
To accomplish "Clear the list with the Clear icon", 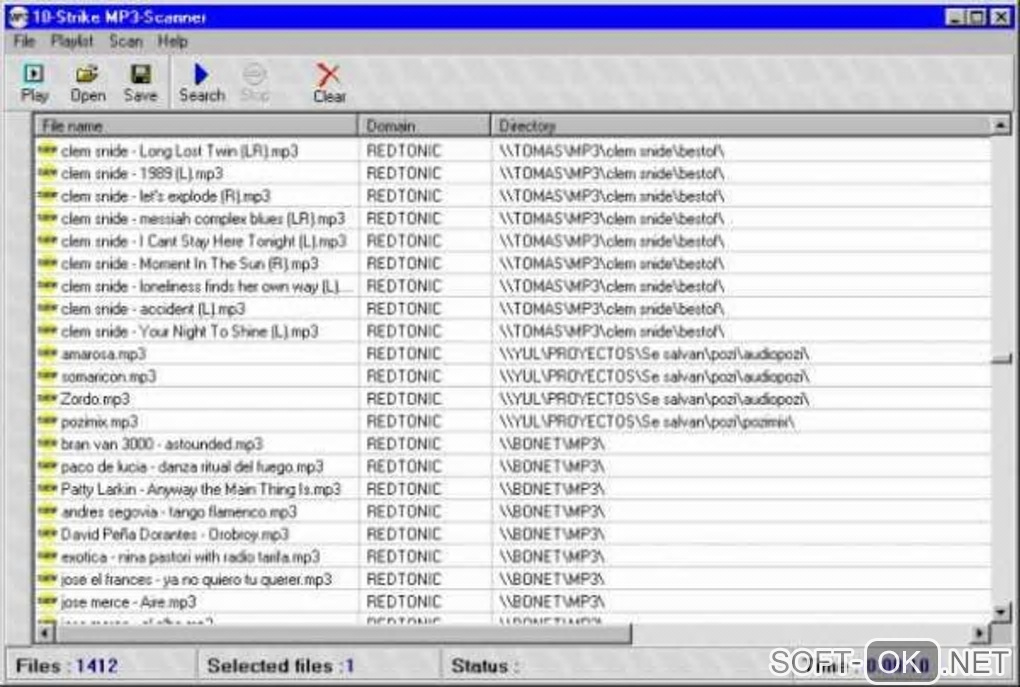I will (329, 83).
